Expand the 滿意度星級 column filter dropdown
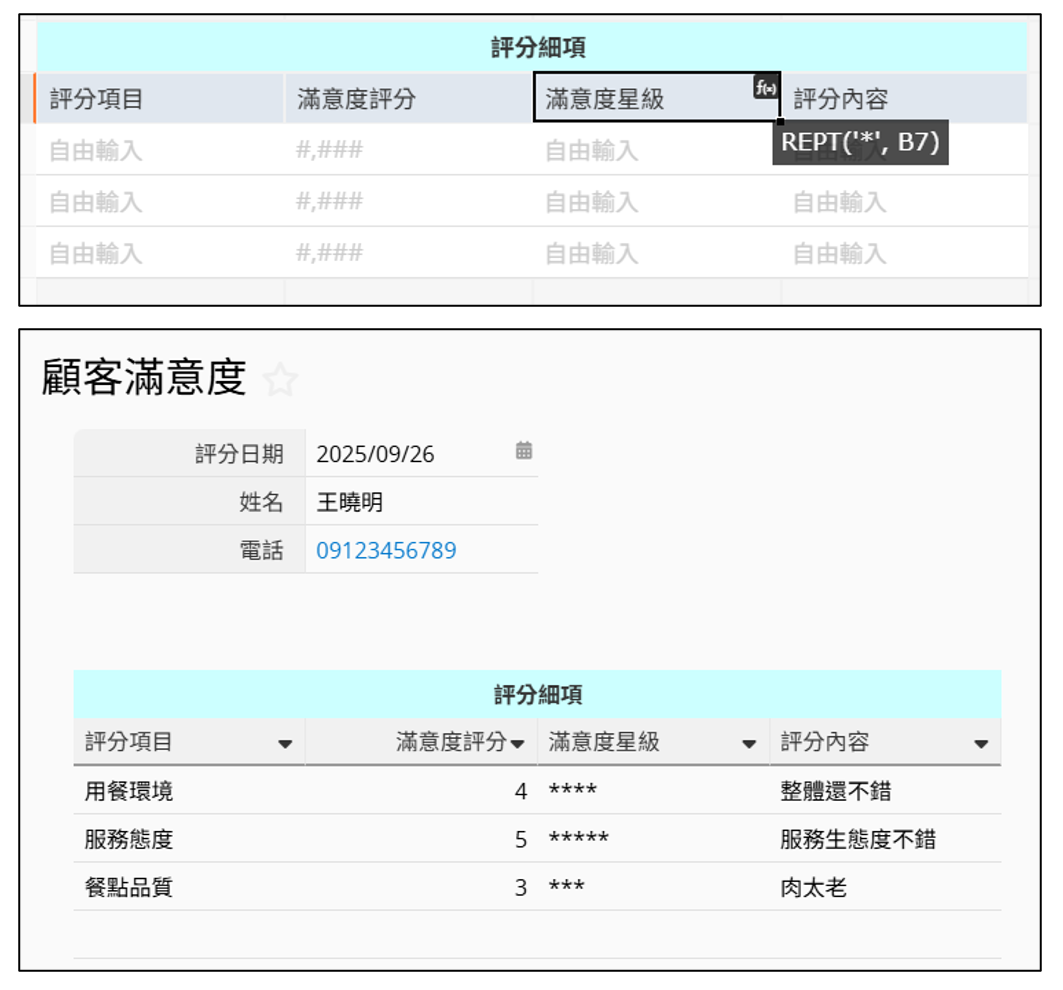The height and width of the screenshot is (990, 1063). tap(749, 744)
